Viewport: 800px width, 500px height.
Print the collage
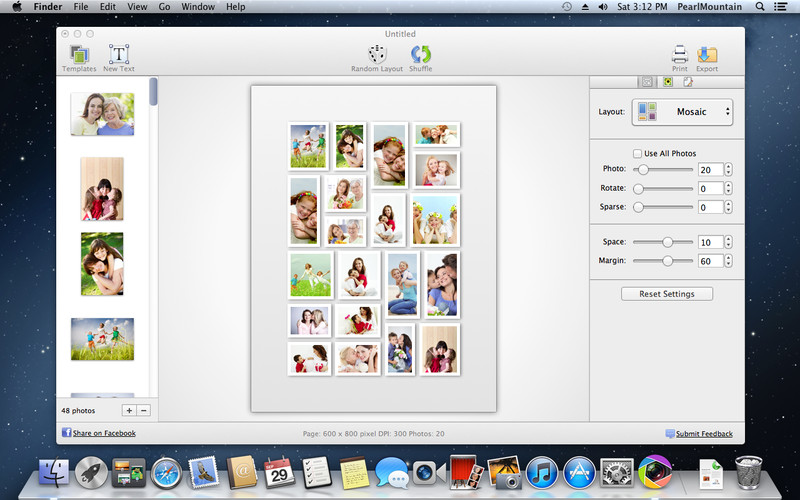click(680, 58)
